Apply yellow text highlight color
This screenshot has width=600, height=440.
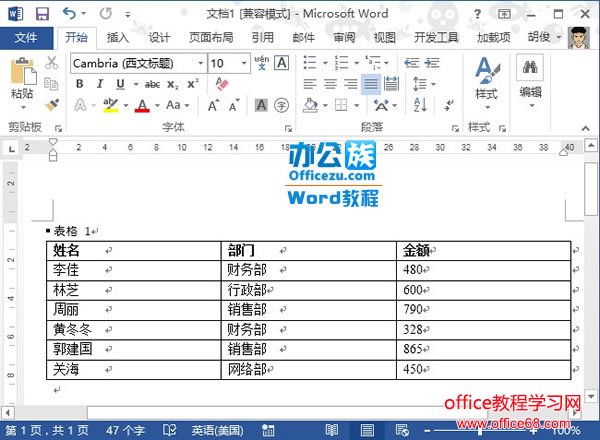[111, 105]
